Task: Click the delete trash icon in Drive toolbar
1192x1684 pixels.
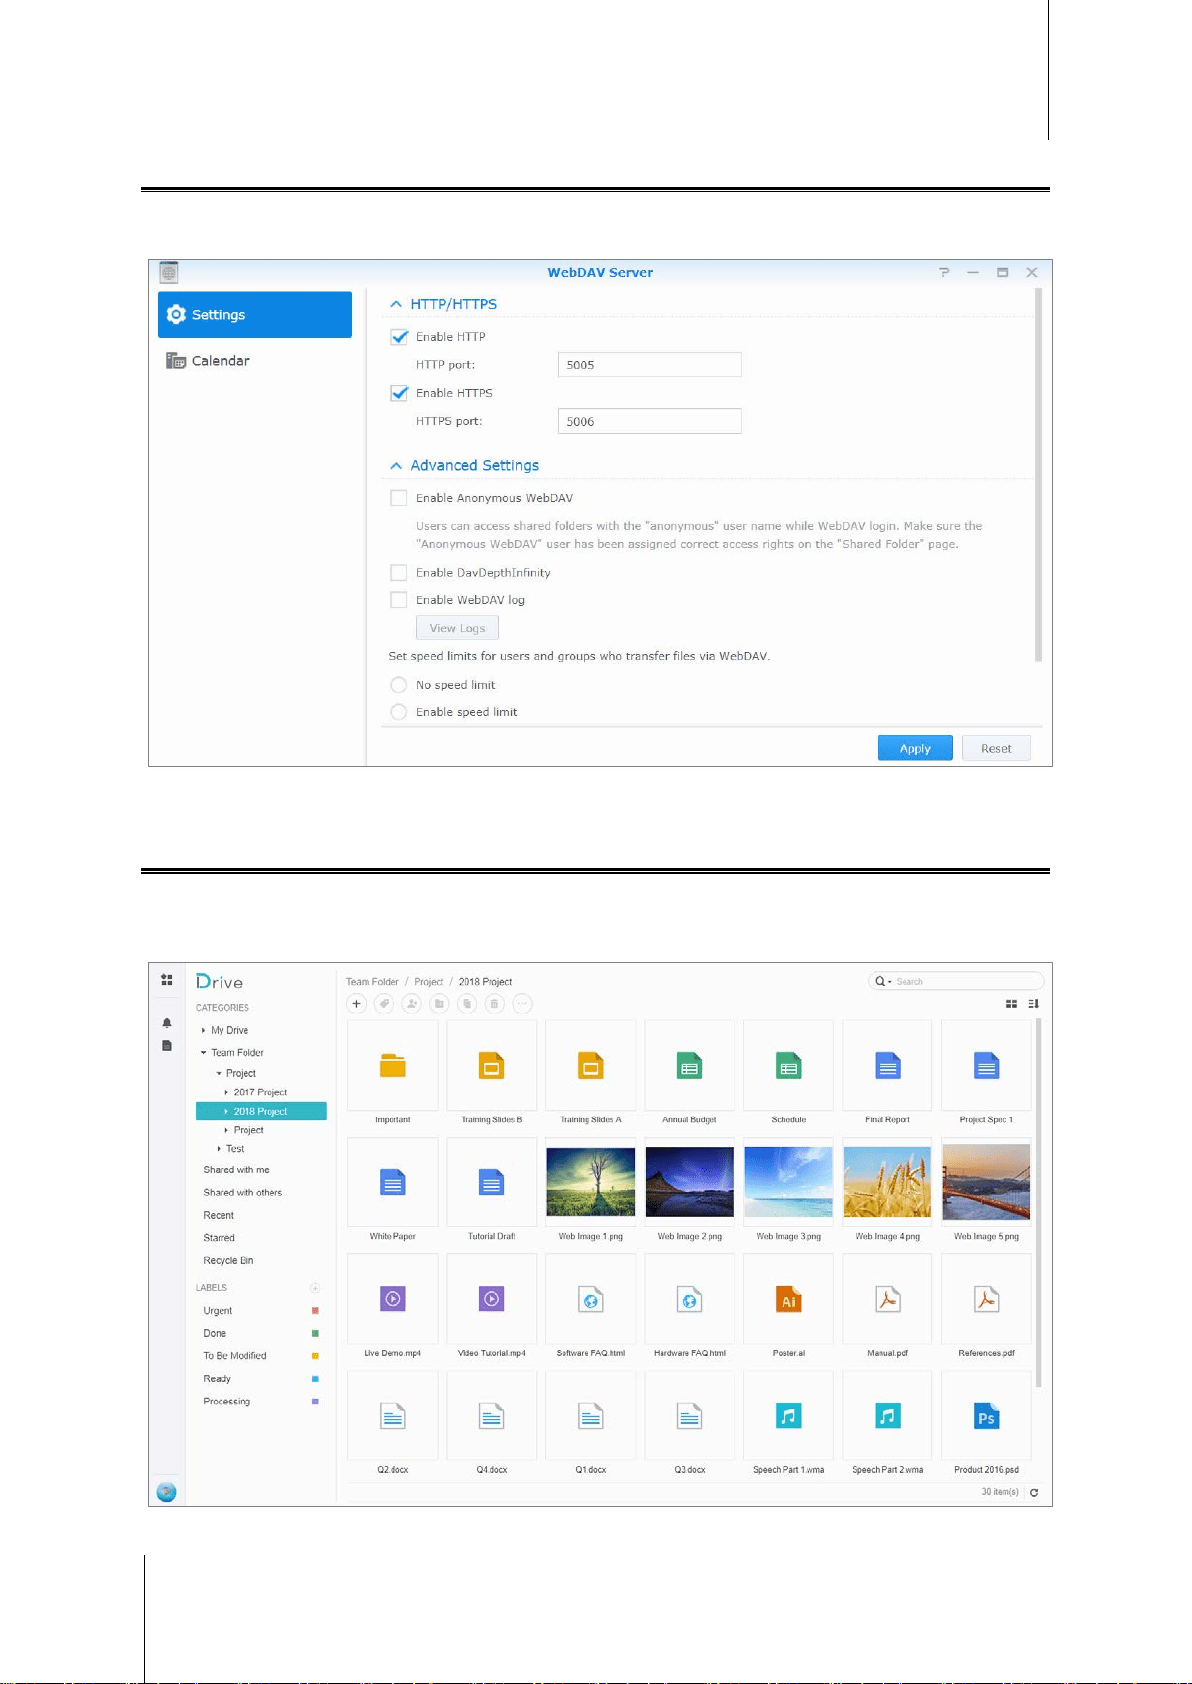Action: click(494, 1004)
